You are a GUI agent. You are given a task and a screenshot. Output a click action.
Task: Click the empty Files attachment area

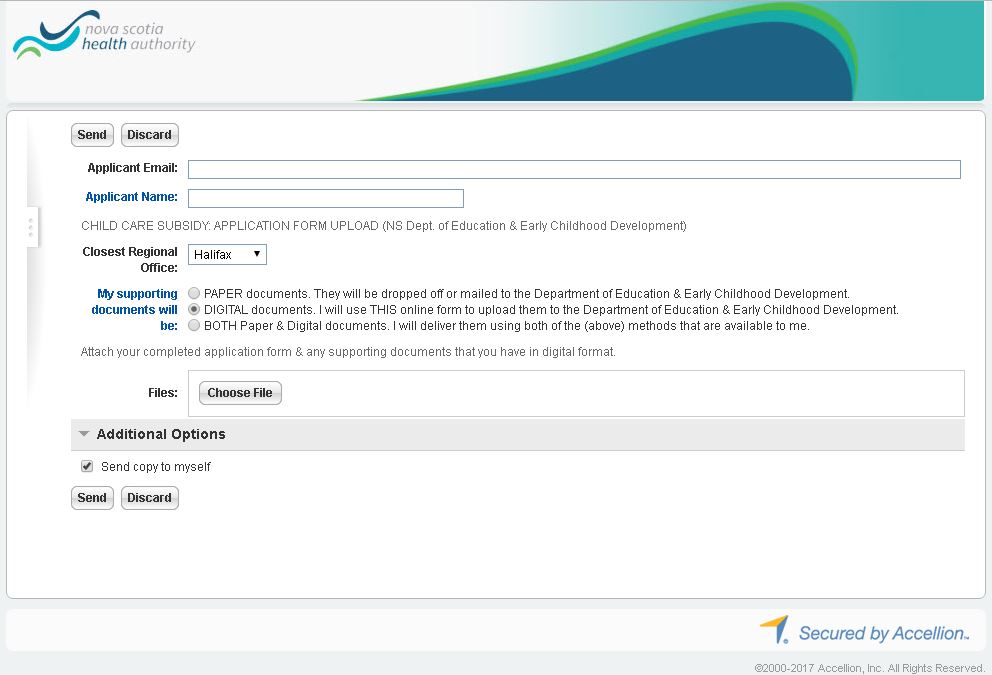point(620,393)
